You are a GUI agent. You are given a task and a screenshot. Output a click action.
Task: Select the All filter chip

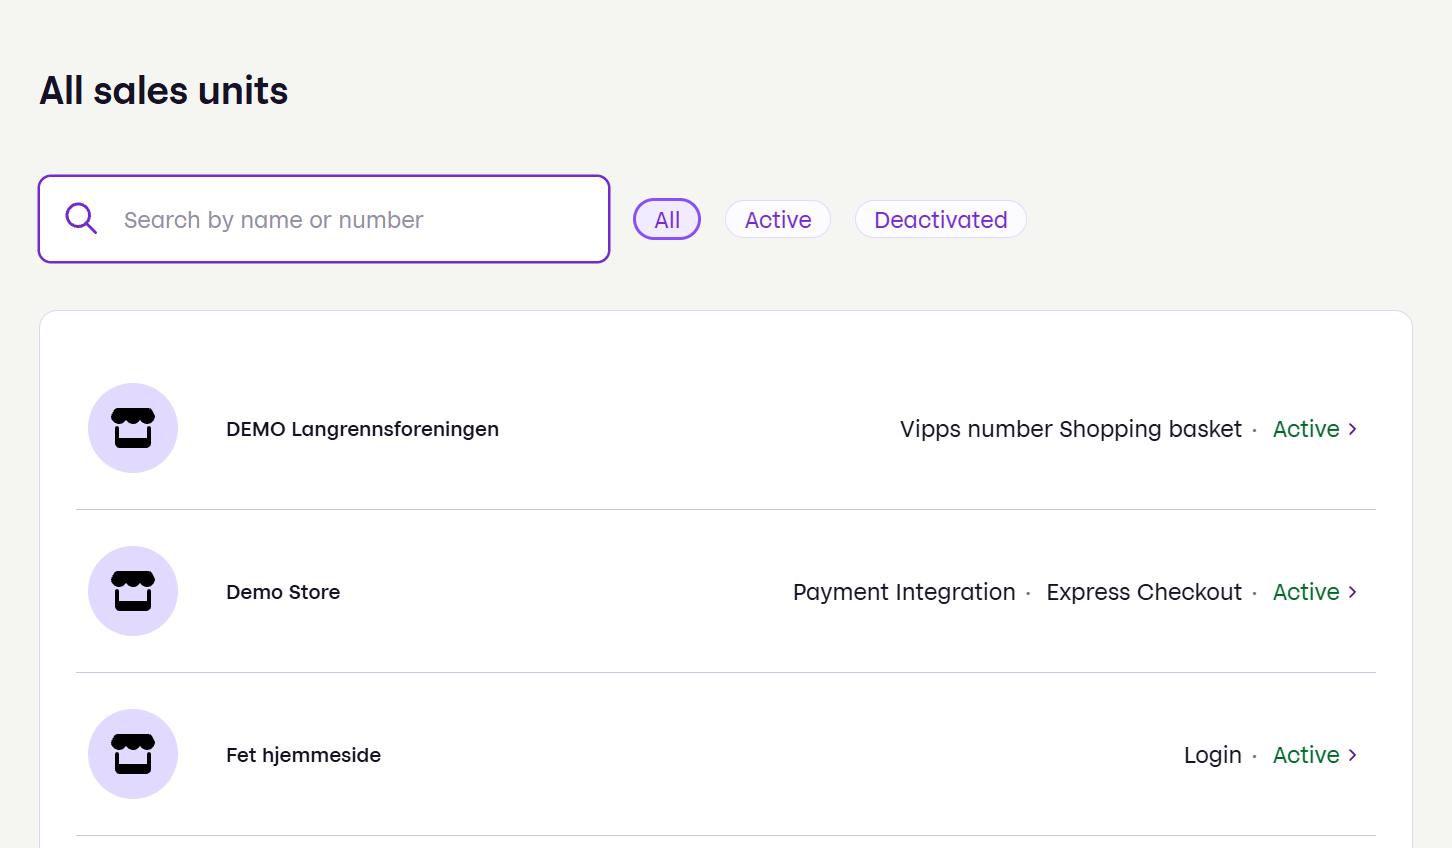click(666, 219)
